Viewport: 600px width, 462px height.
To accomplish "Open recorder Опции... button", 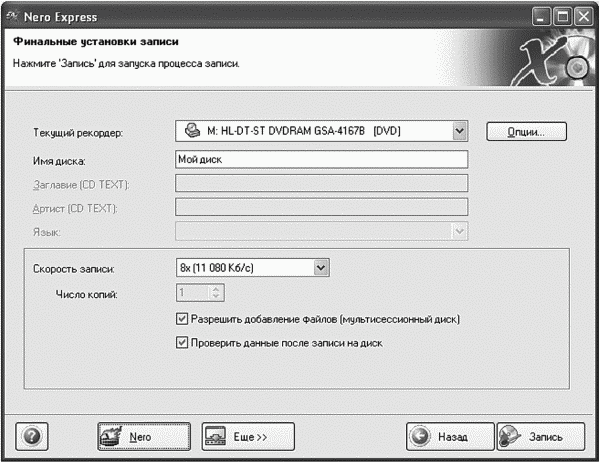I will [x=527, y=132].
